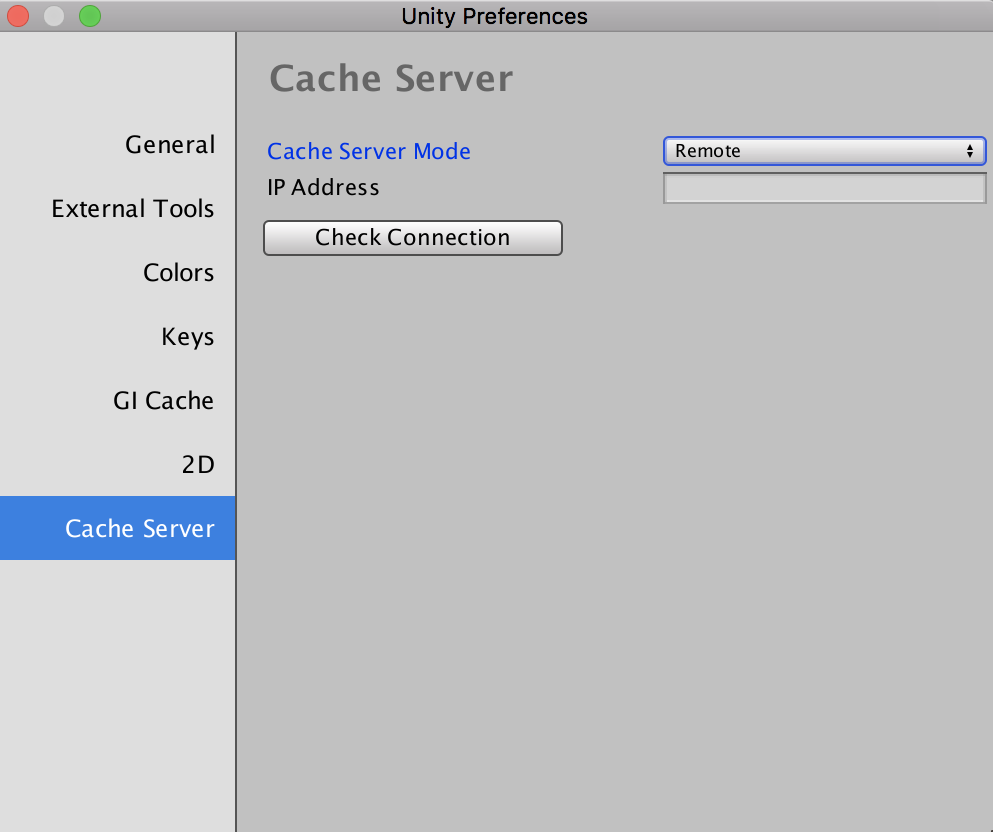Minimize the window with the yellow button
This screenshot has width=993, height=832.
click(x=54, y=16)
